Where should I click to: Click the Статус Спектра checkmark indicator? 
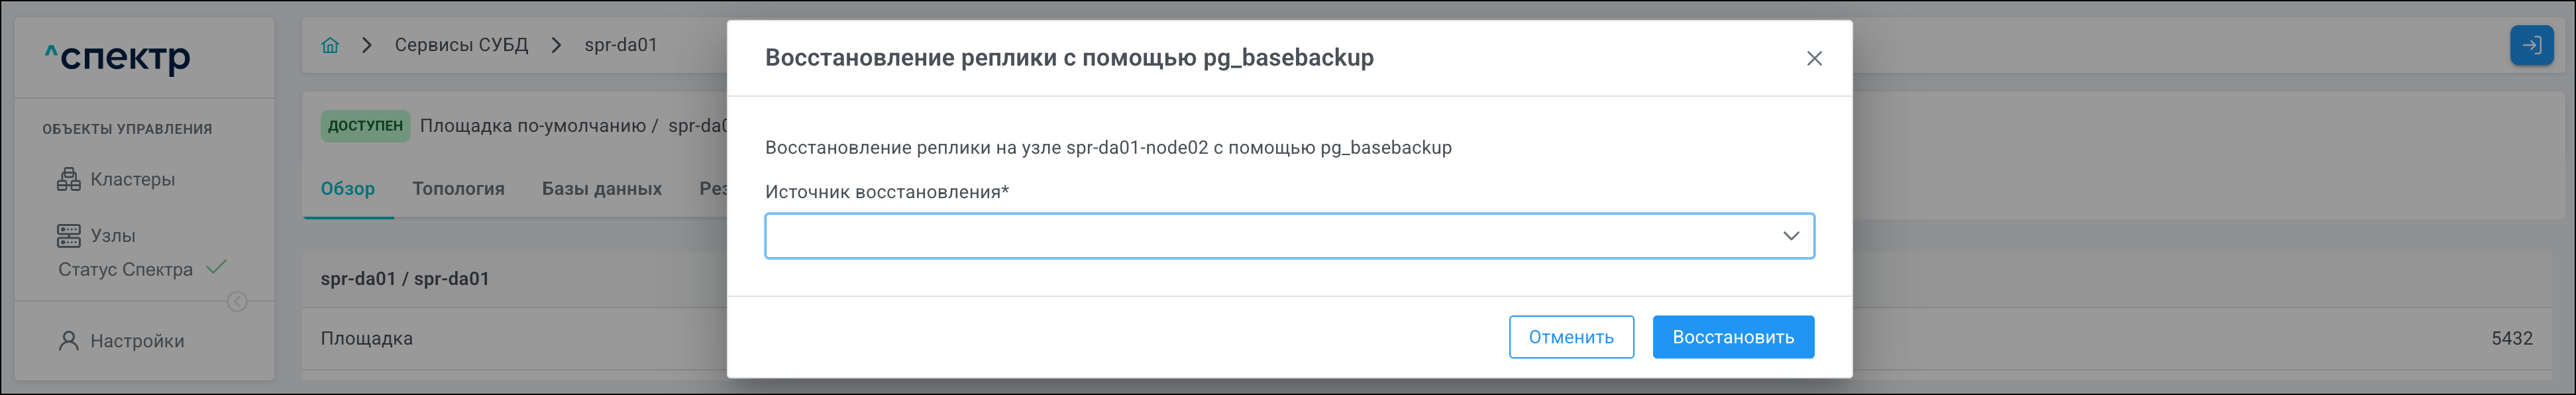217,267
